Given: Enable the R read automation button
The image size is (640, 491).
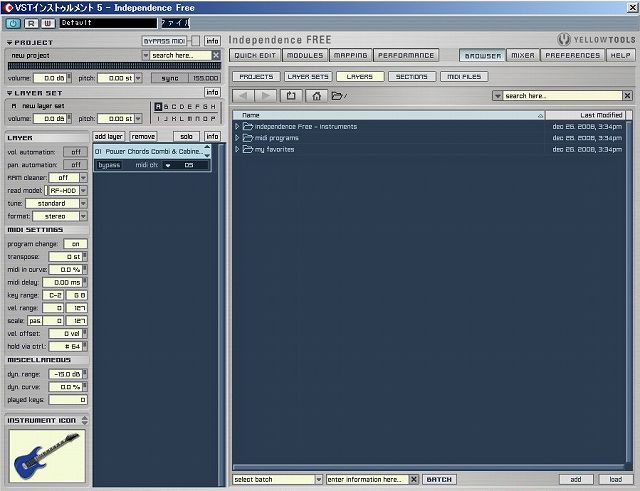Looking at the screenshot, I should point(31,23).
